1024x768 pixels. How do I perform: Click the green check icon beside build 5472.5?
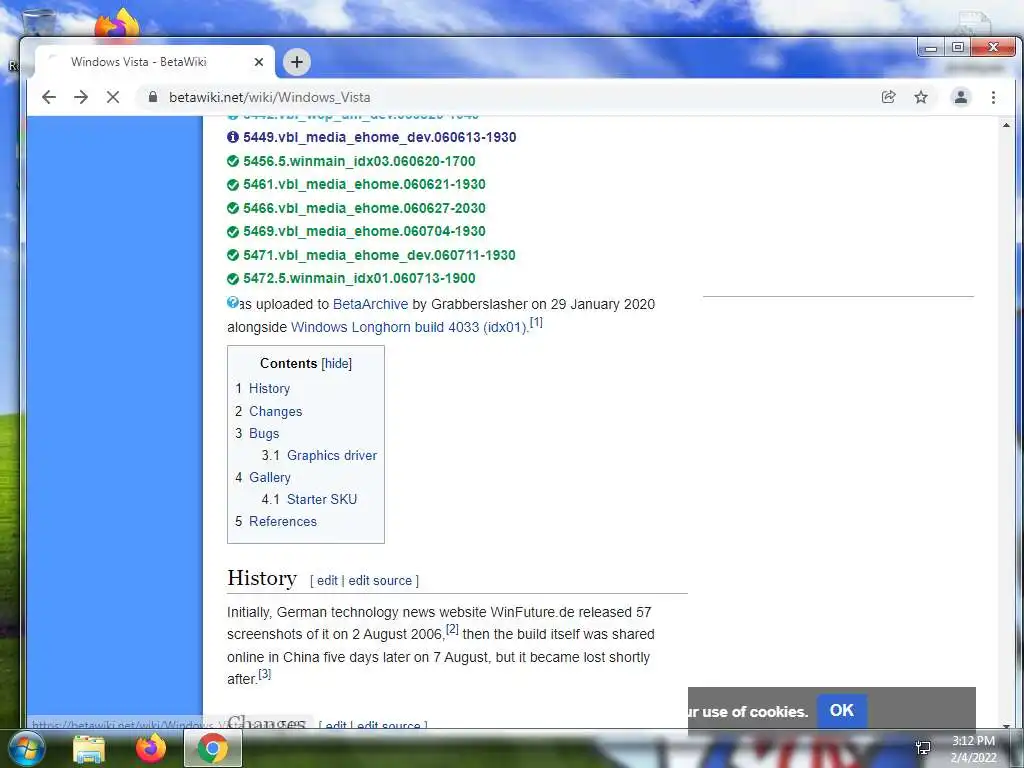pos(232,279)
